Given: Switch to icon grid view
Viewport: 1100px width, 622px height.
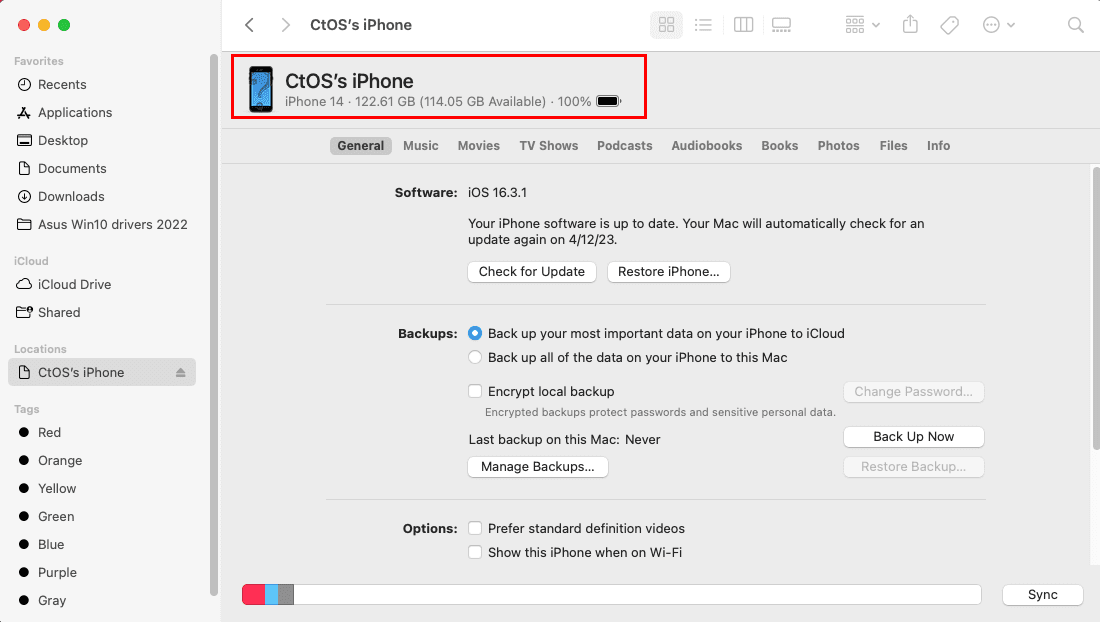Looking at the screenshot, I should click(x=666, y=25).
